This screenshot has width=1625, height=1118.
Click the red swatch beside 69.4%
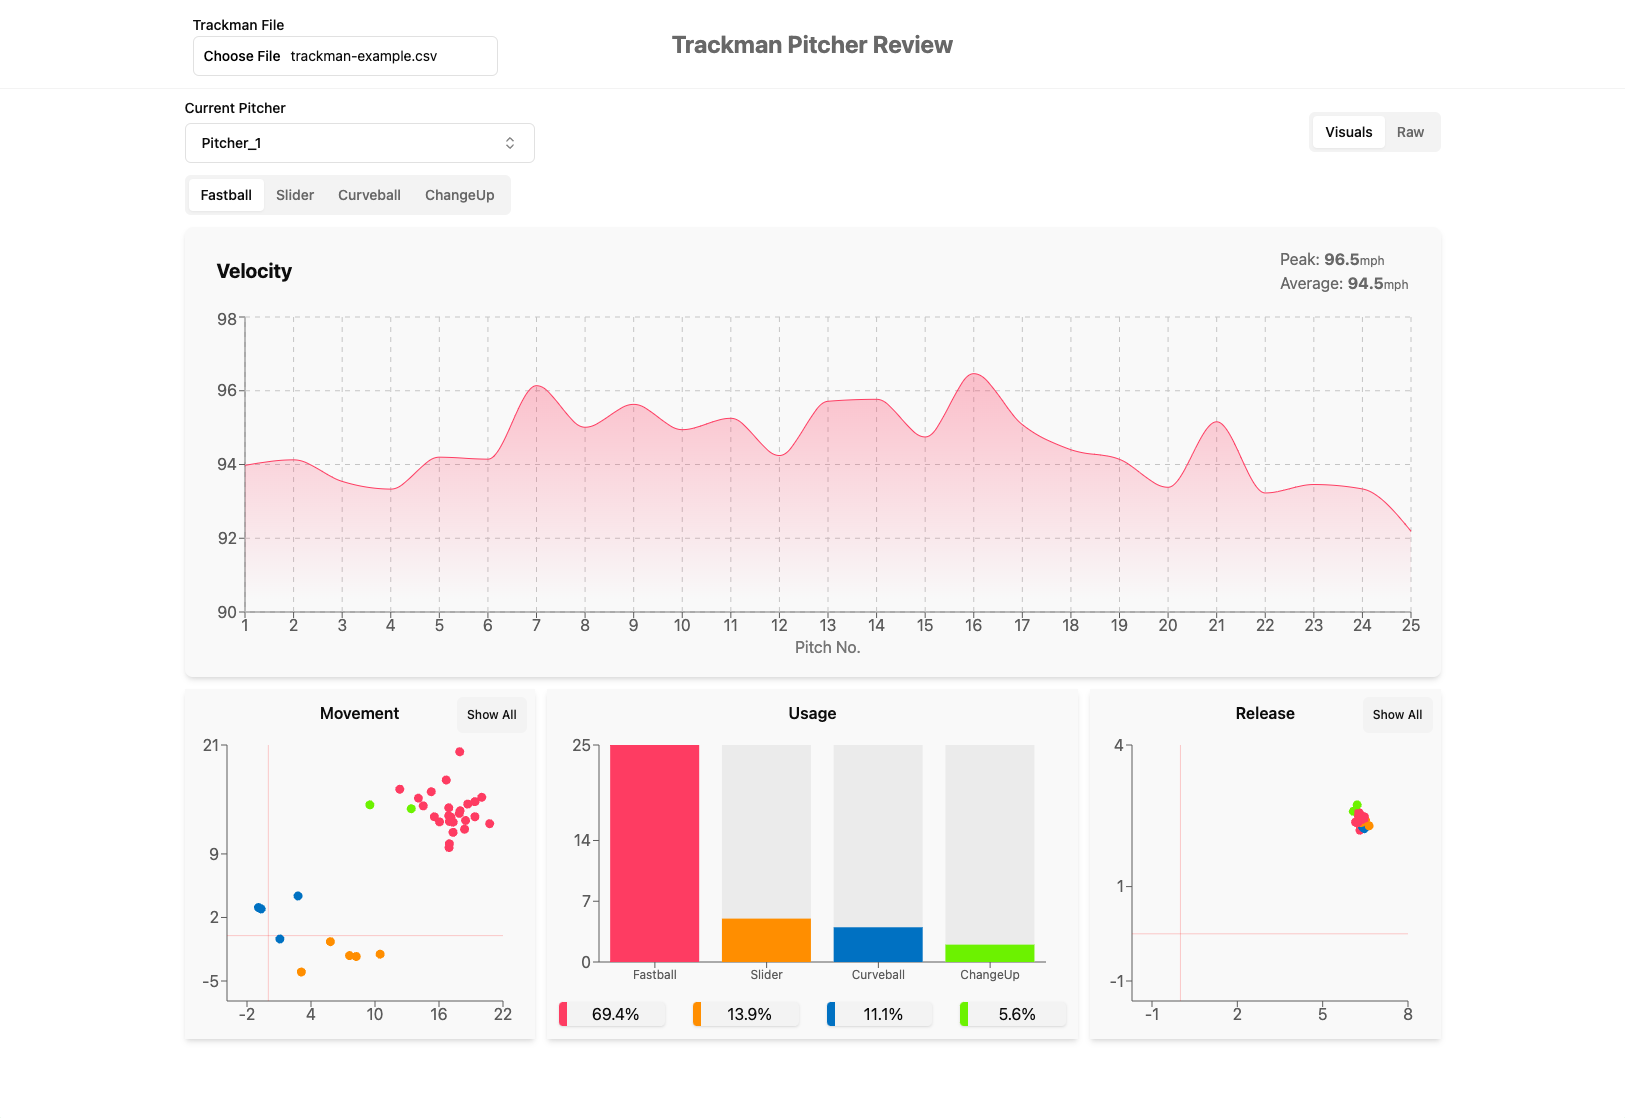click(x=563, y=1014)
